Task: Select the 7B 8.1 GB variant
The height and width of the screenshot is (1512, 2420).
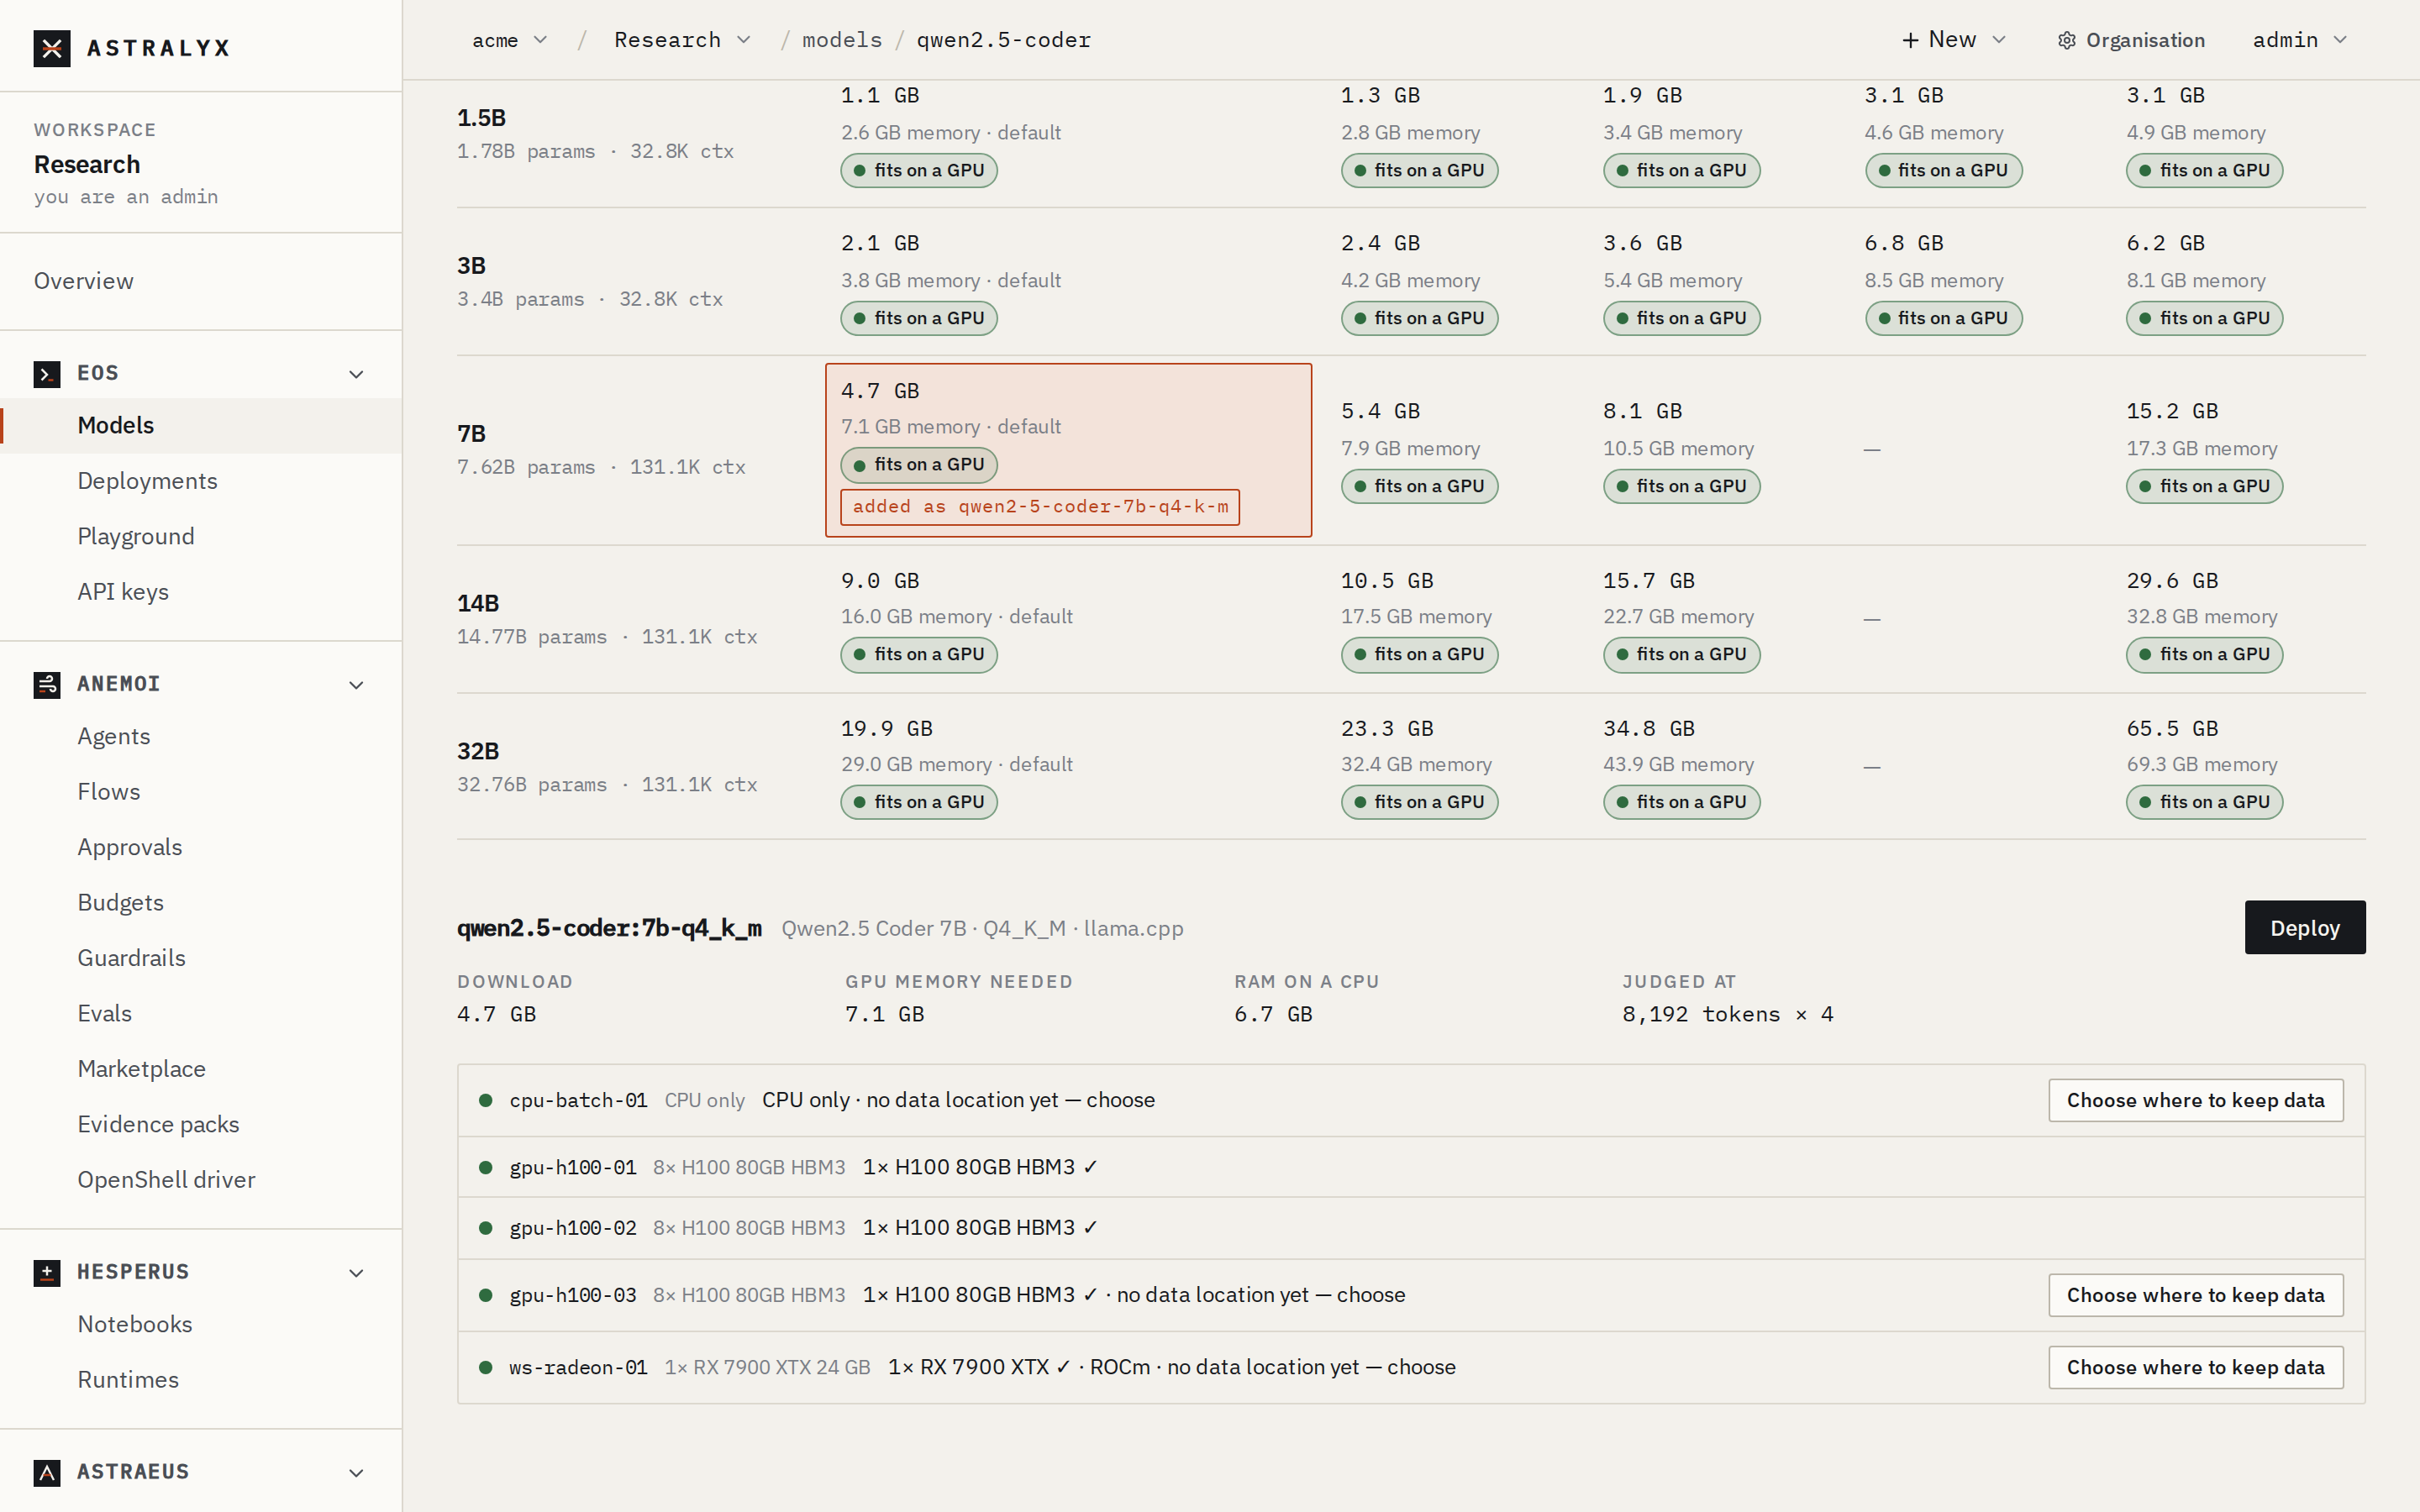Action: (x=1710, y=450)
